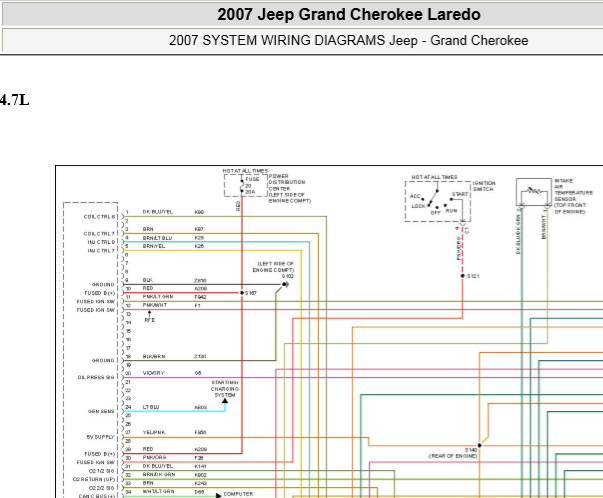Click the 'F1' circuit code at pin 12
603x498 pixels.
click(197, 305)
